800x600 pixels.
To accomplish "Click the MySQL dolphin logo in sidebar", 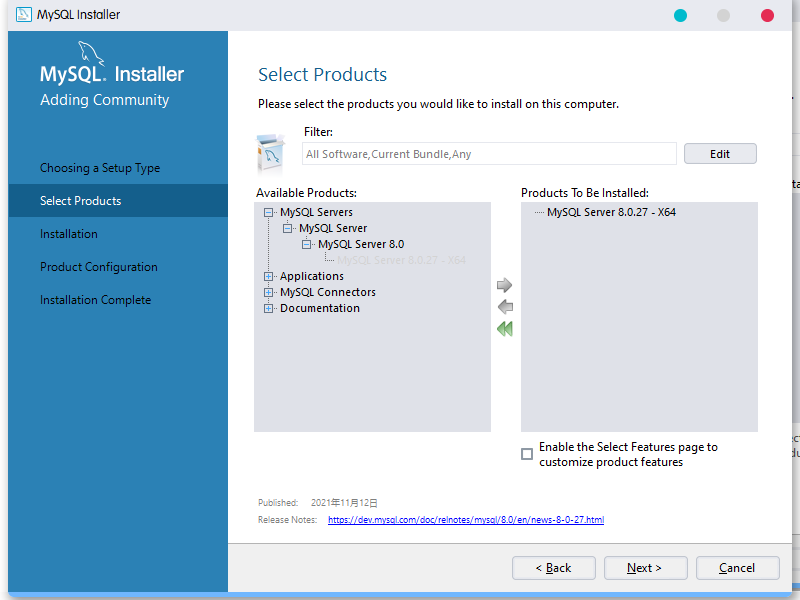I will [91, 53].
